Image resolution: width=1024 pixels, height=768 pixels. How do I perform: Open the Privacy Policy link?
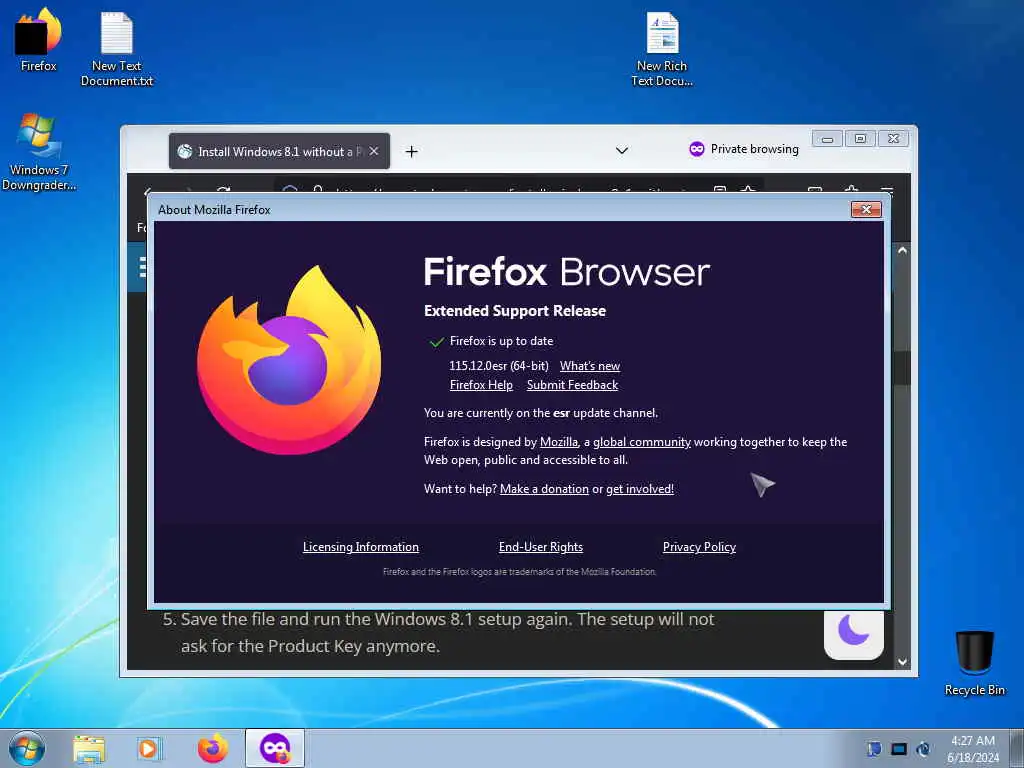coord(699,547)
